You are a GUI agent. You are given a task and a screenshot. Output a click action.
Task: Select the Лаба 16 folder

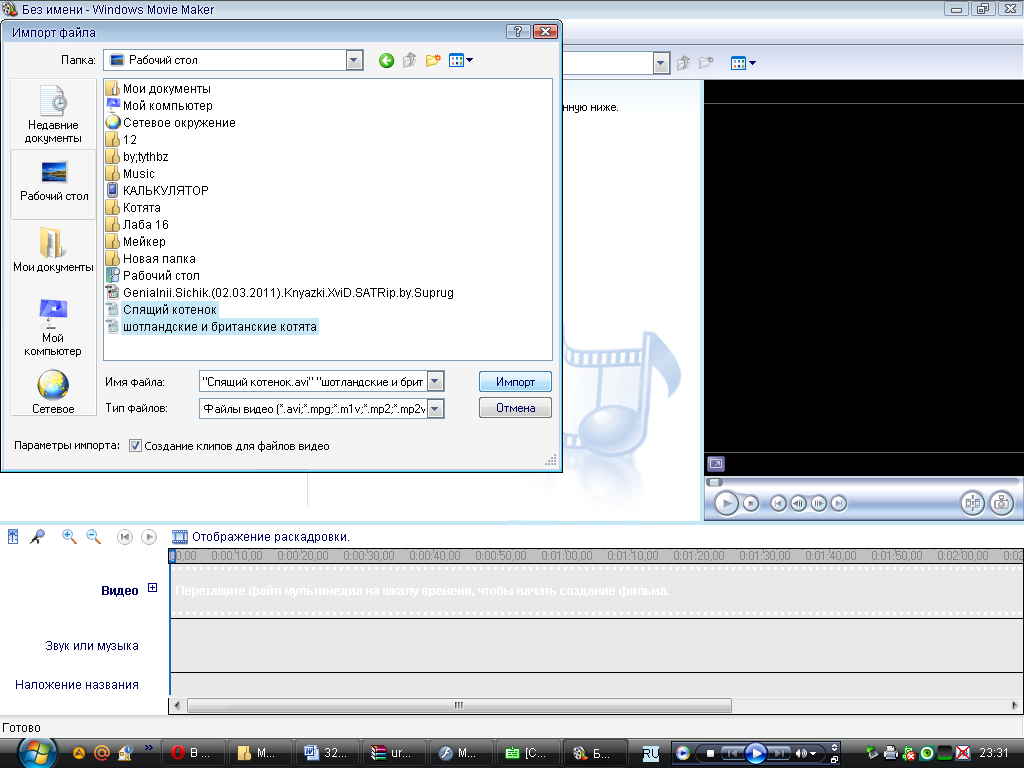137,224
